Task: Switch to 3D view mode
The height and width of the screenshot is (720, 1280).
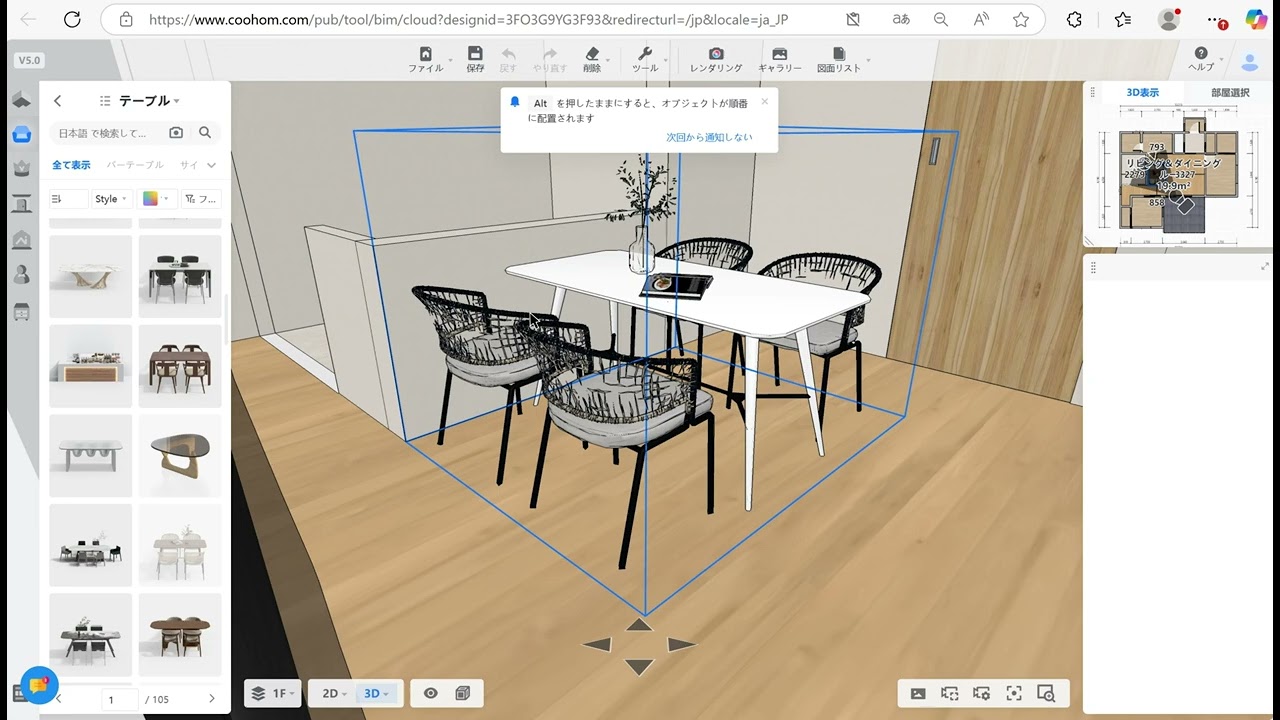Action: 376,694
